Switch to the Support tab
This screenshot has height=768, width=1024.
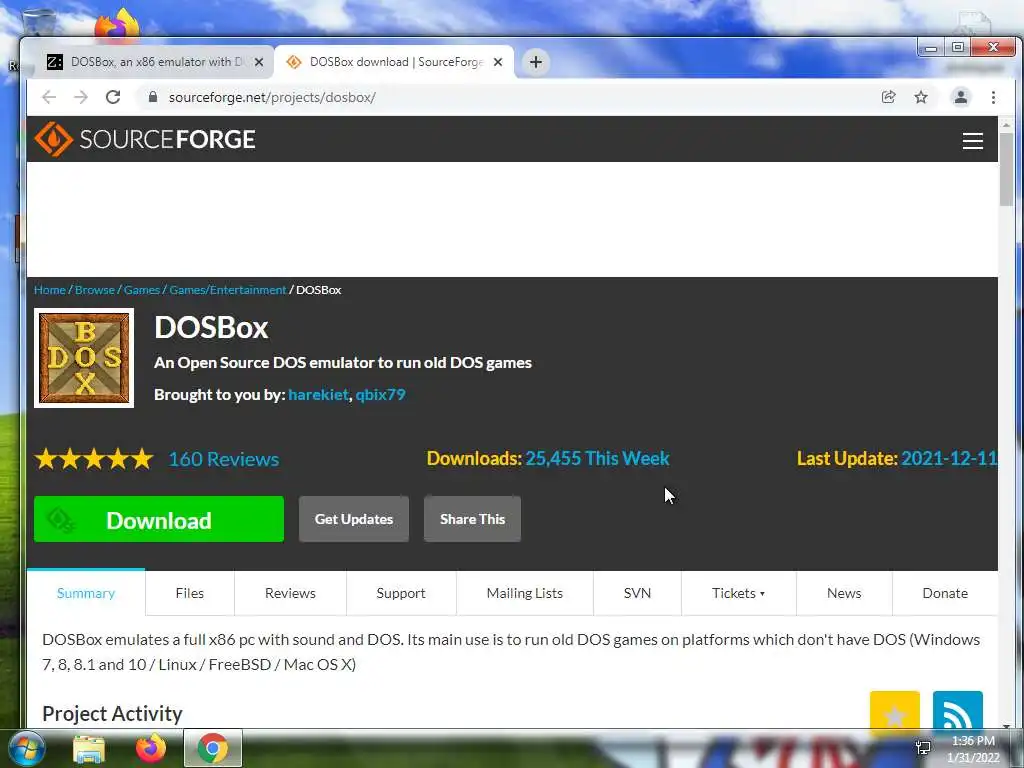401,593
